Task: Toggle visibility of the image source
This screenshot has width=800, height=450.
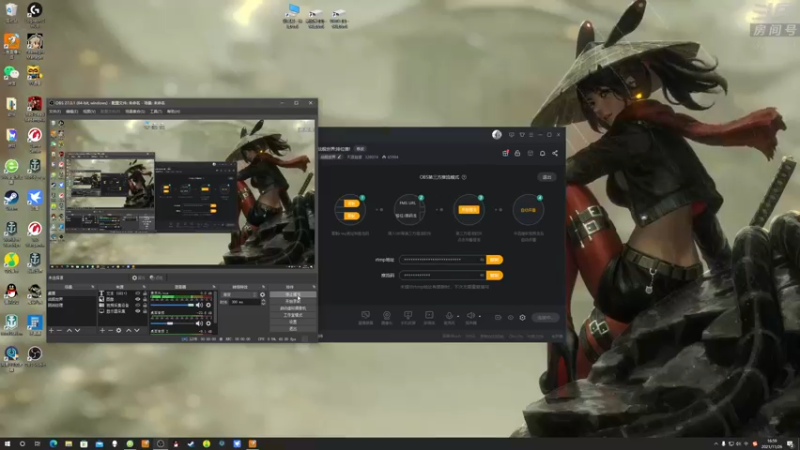Action: tap(138, 299)
